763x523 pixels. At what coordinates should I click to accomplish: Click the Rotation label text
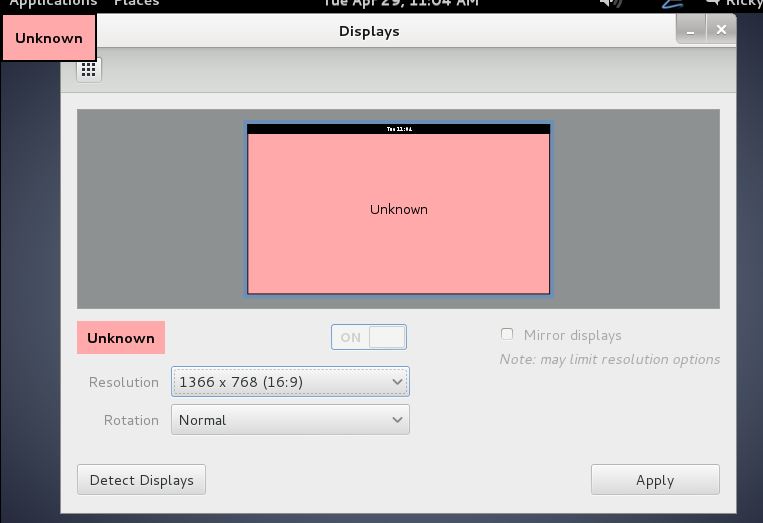coord(131,420)
